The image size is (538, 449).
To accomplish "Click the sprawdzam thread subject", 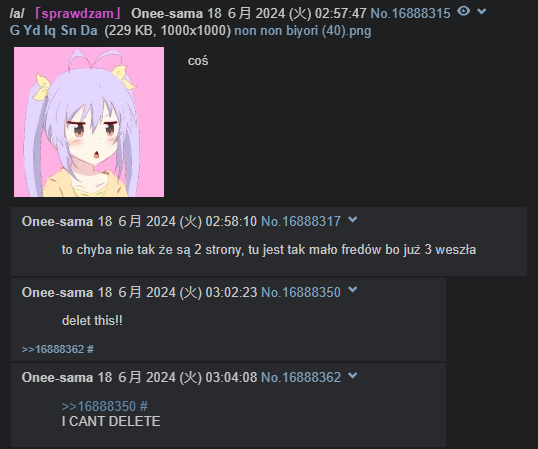I will 77,14.
